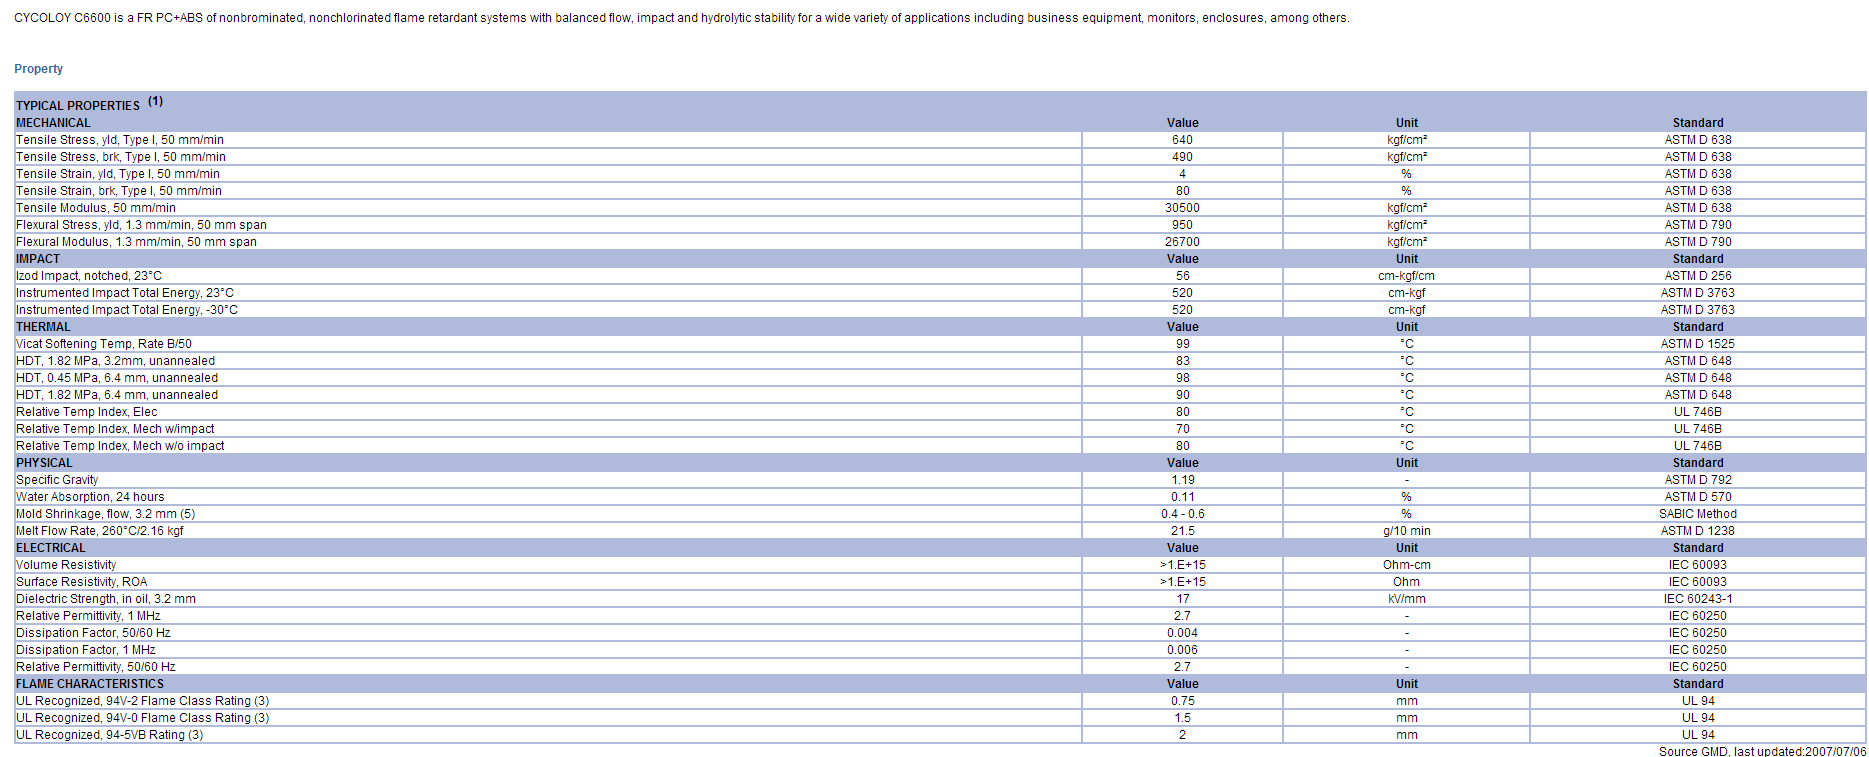Image resolution: width=1869 pixels, height=757 pixels.
Task: Select 'UL Recognized, 94V-0 Flame Class Rating' label
Action: 142,718
